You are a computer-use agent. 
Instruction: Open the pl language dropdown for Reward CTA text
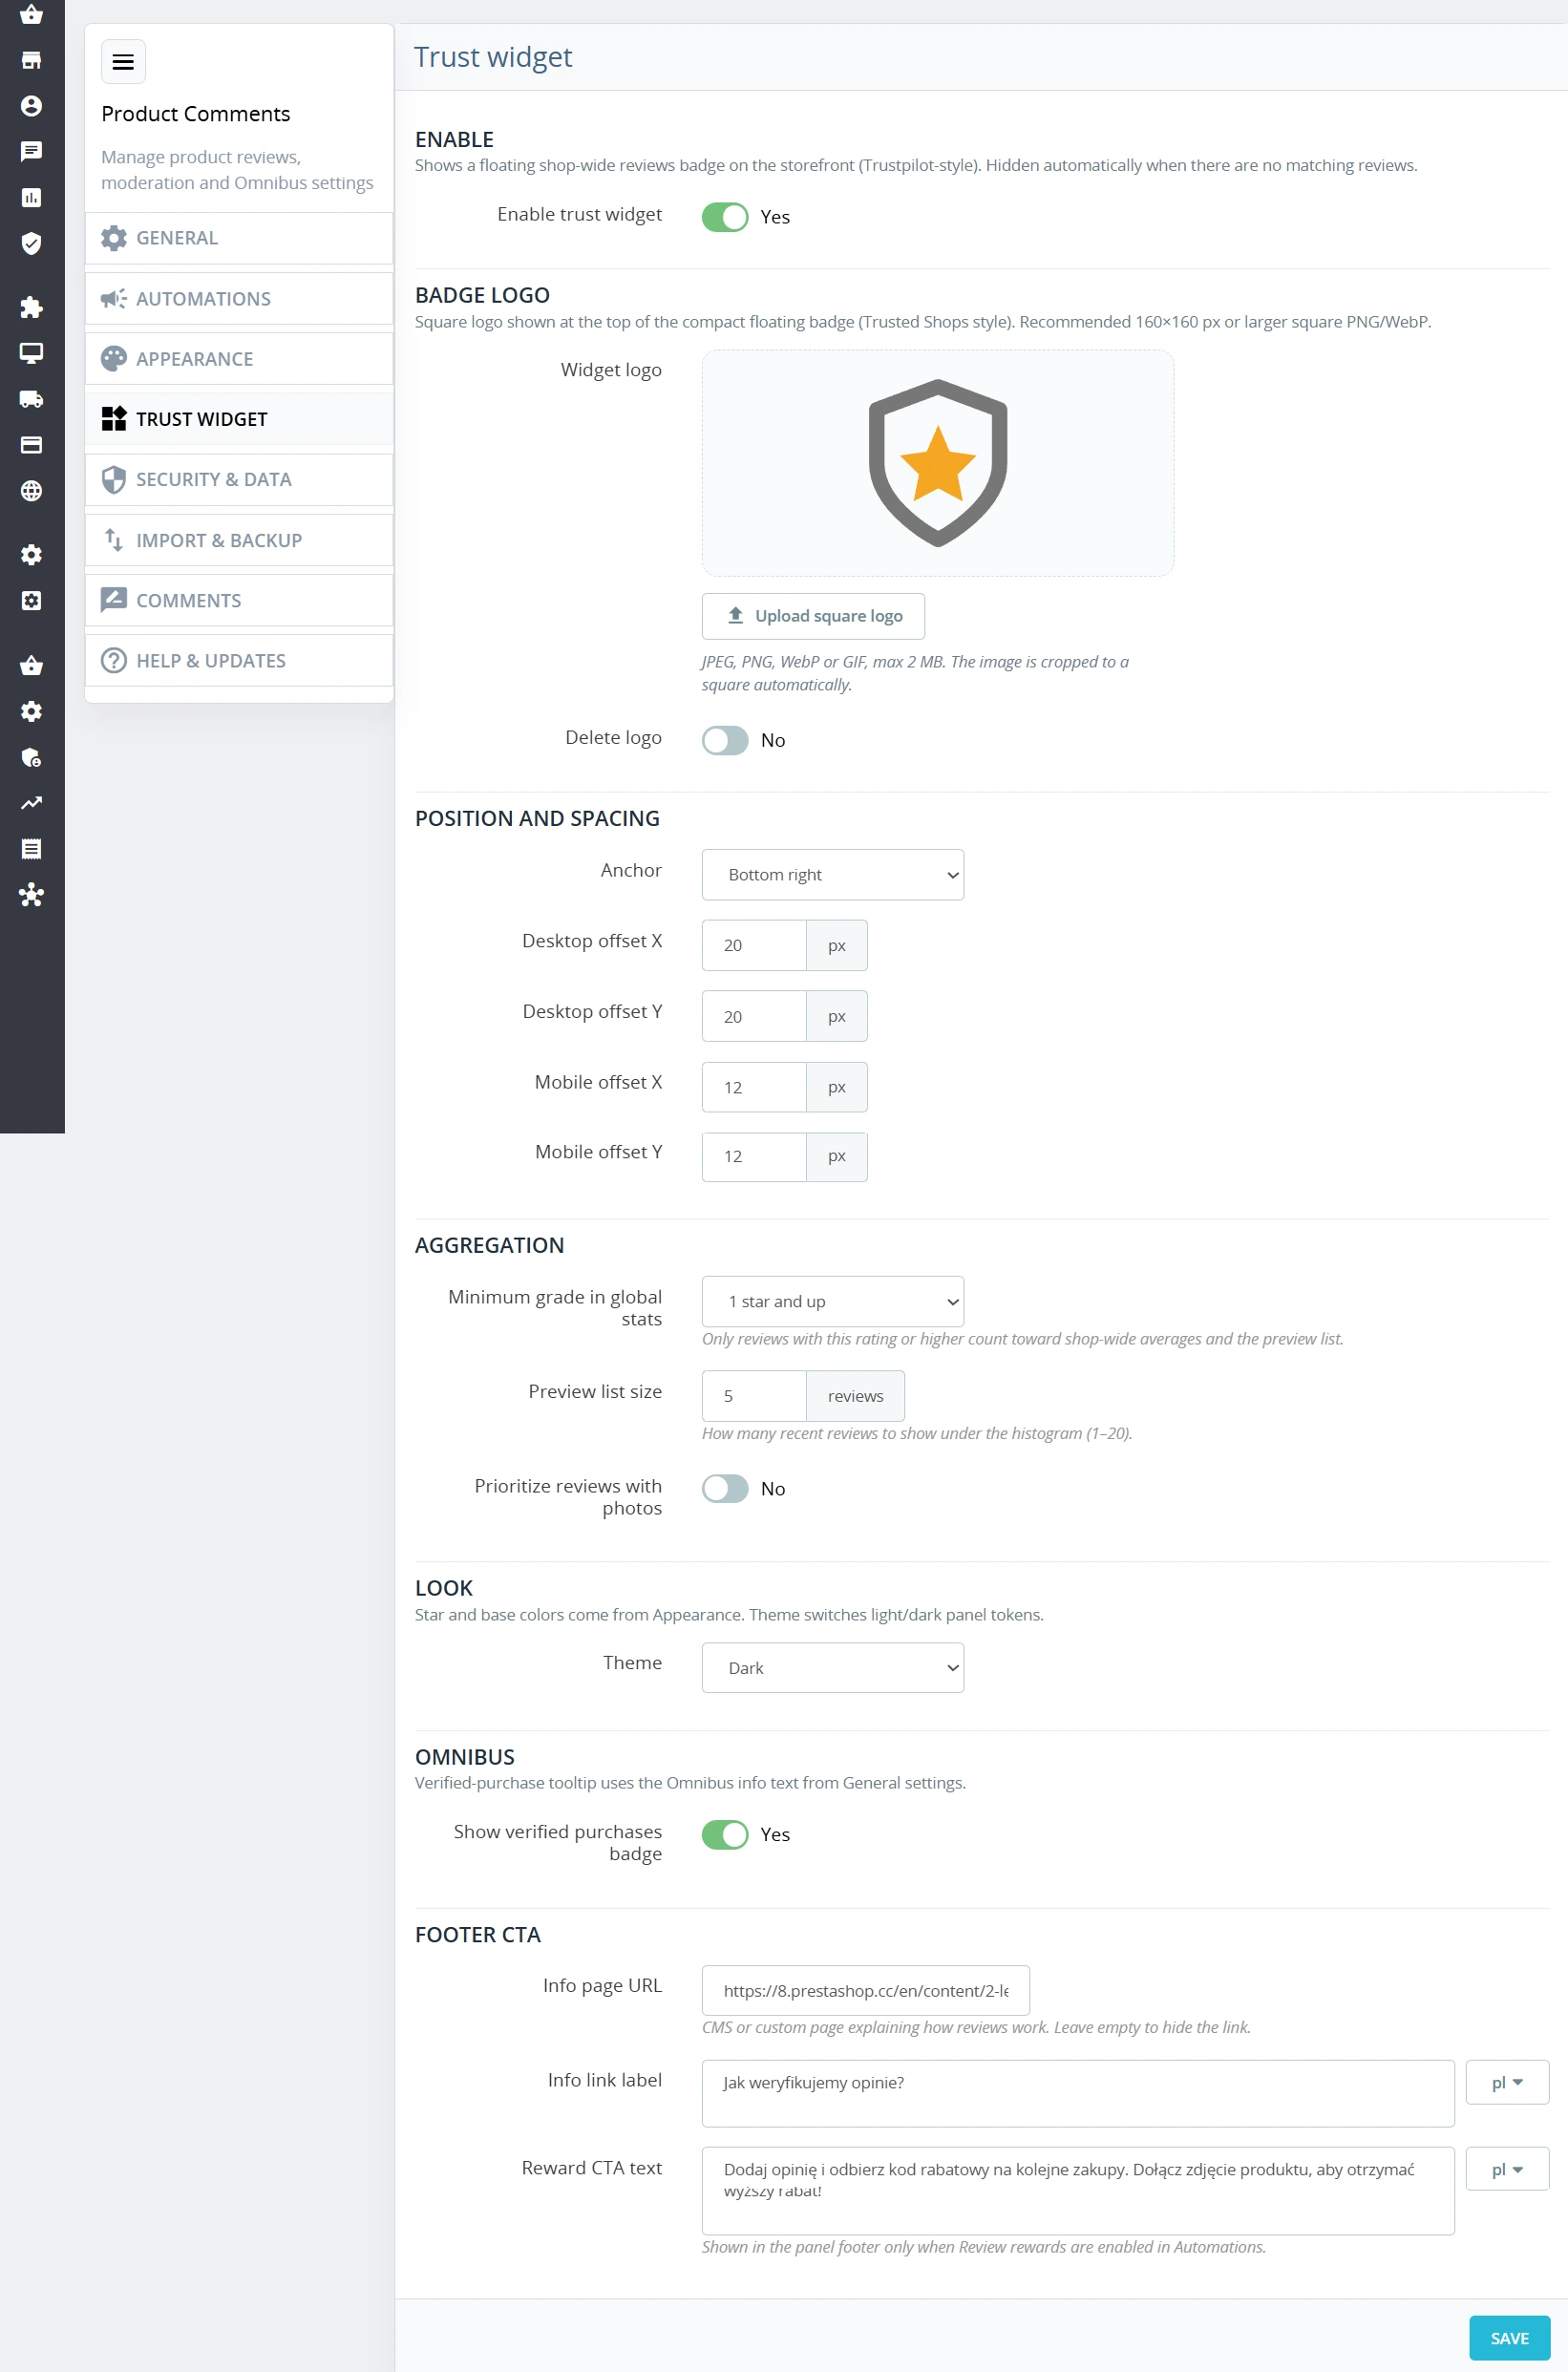point(1507,2169)
